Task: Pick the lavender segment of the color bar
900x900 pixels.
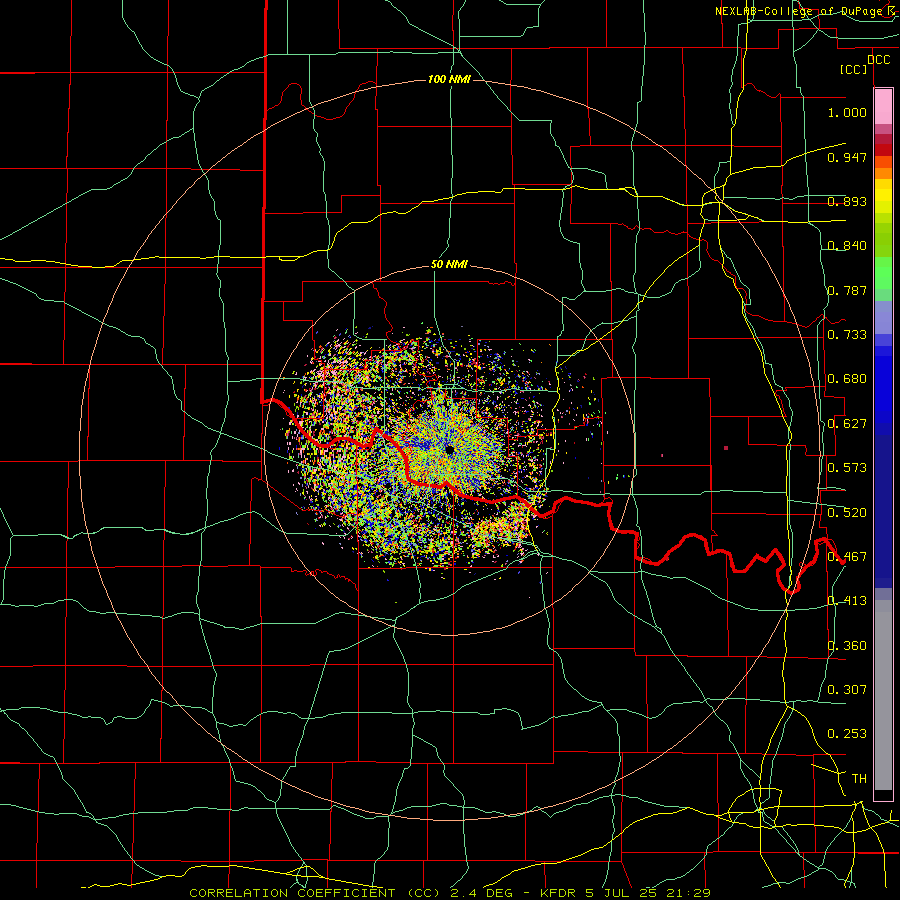Action: pos(883,317)
